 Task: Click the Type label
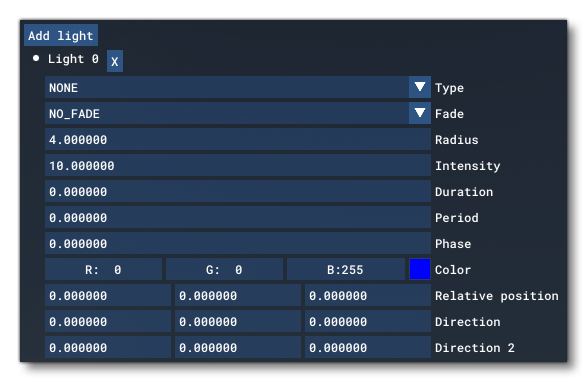coord(449,88)
